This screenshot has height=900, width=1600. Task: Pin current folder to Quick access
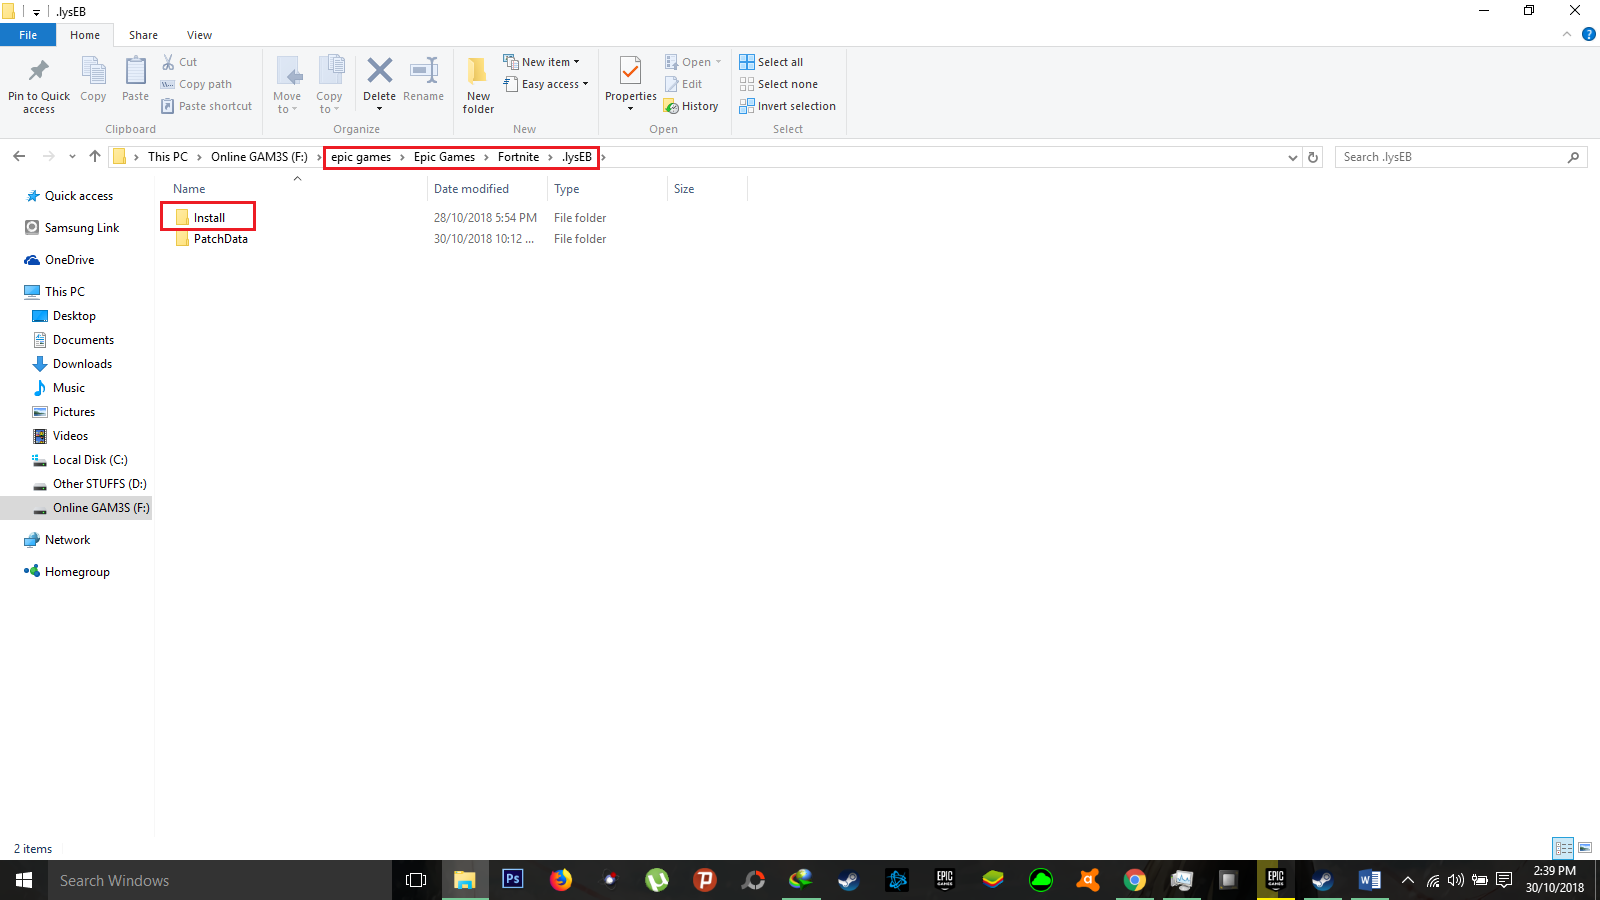point(38,84)
